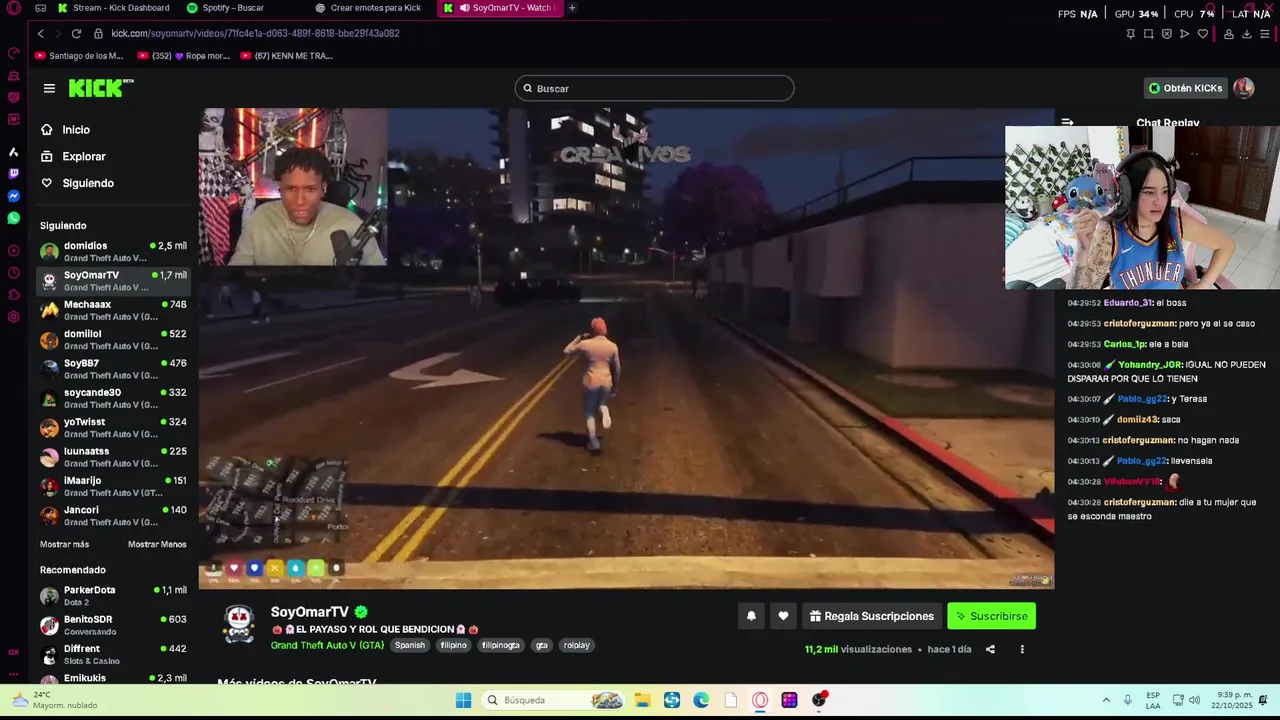Toggle the follow heart for SoyOmarTV
Screen dimensions: 1280x720
(x=783, y=616)
